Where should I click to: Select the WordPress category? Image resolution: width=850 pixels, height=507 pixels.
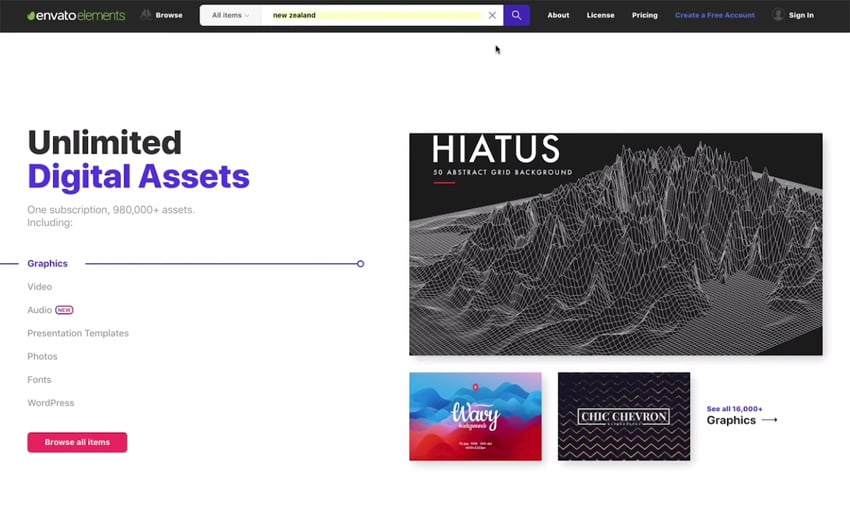click(50, 403)
